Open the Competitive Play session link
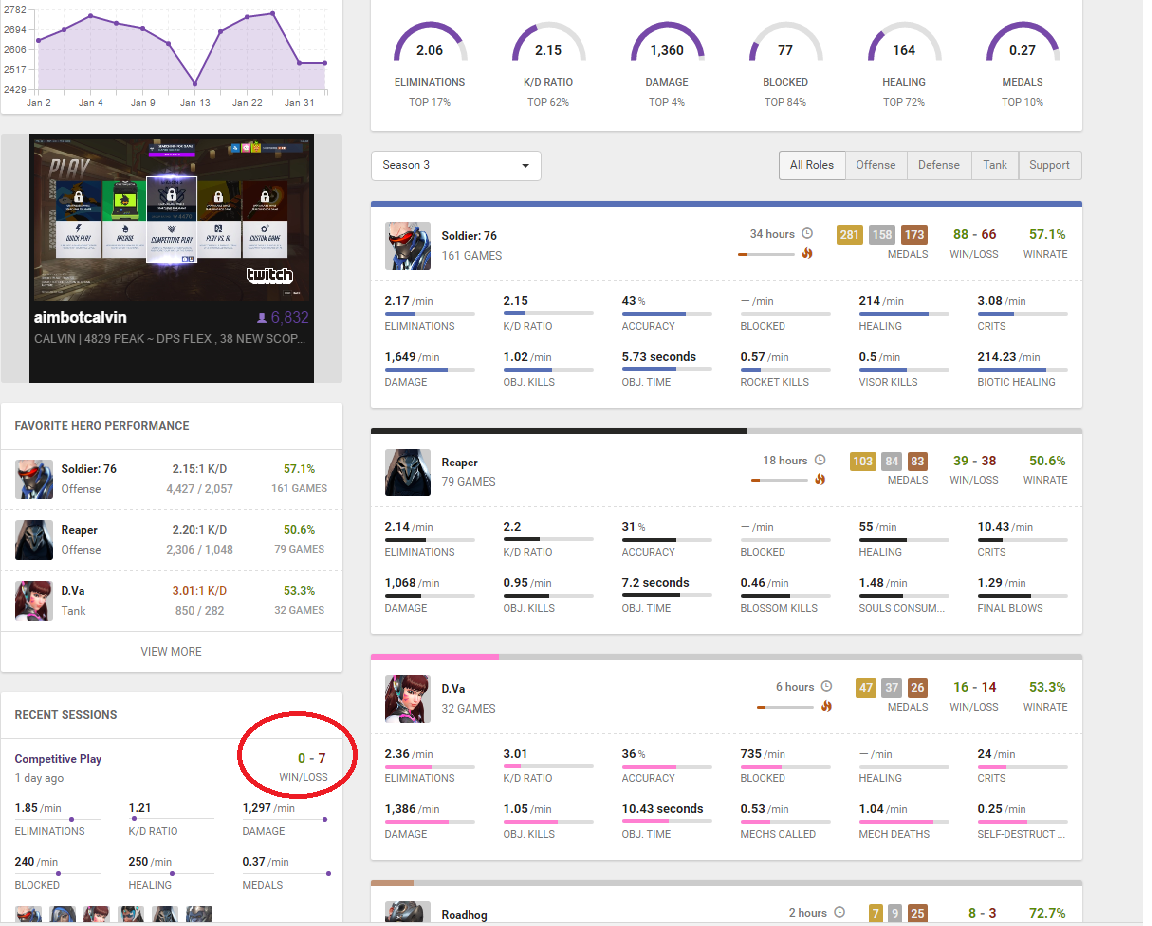The width and height of the screenshot is (1152, 926). click(x=58, y=759)
